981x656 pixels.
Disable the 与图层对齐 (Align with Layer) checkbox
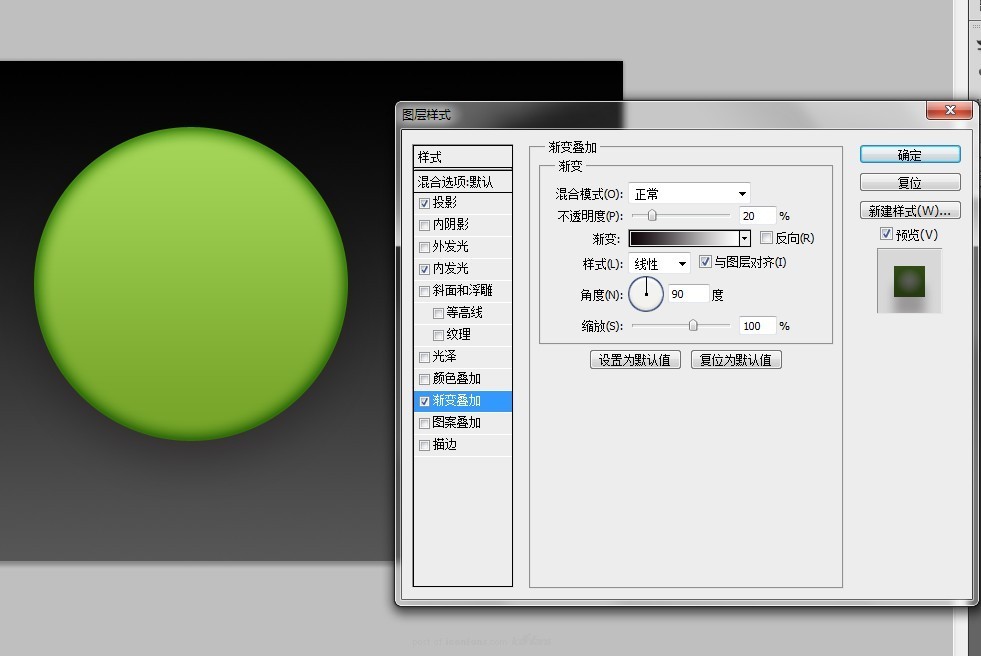coord(704,262)
